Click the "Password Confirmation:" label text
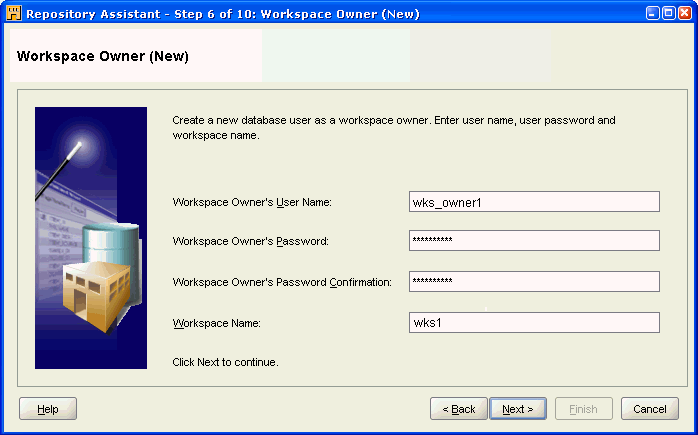 282,283
